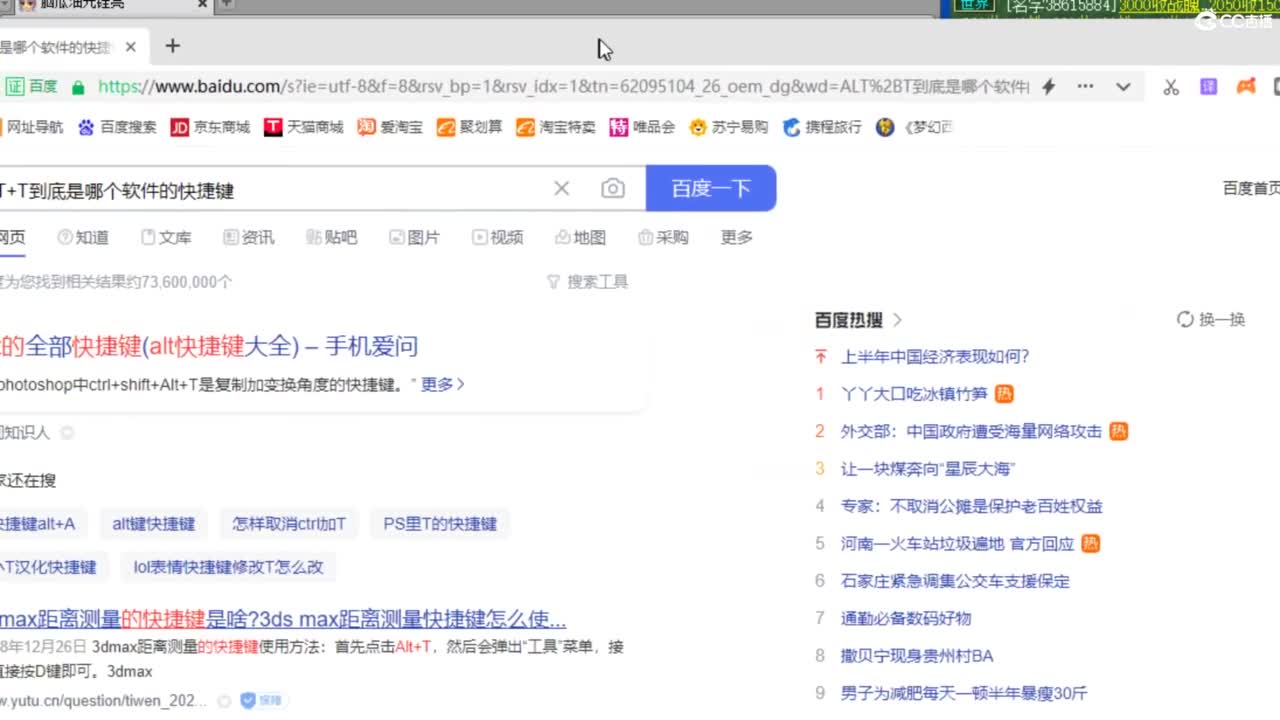Screen dimensions: 1280x720
Task: Open 网址导航 bookmark
Action: point(31,127)
